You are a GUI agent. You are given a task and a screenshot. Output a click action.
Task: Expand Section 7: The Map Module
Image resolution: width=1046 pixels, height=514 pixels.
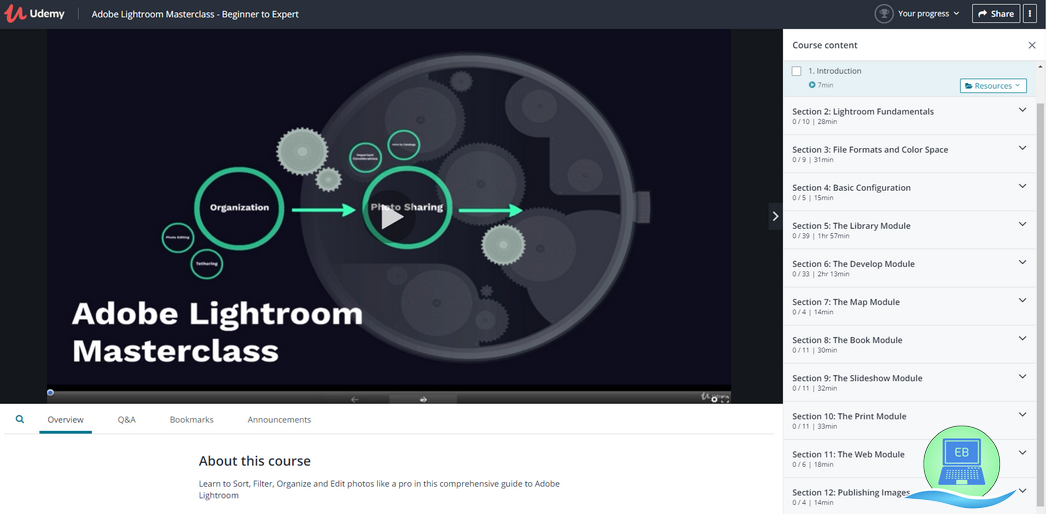(1023, 300)
